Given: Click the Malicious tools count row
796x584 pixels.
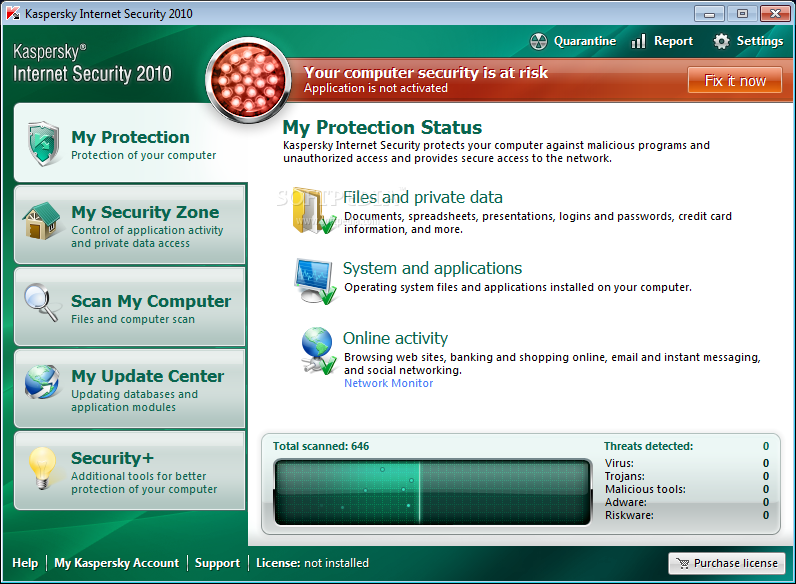Looking at the screenshot, I should point(686,489).
